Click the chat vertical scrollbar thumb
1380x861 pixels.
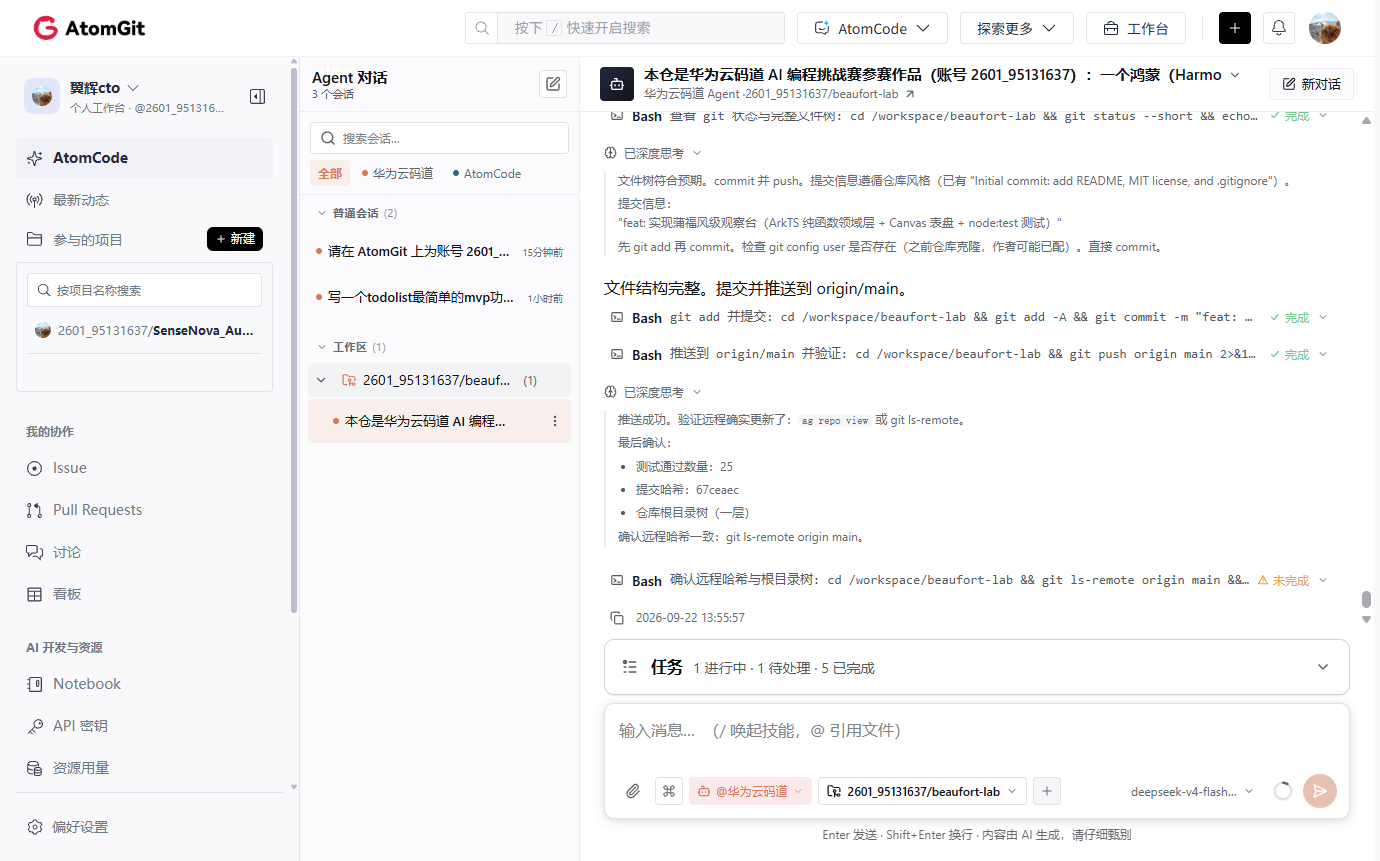pyautogui.click(x=1366, y=600)
